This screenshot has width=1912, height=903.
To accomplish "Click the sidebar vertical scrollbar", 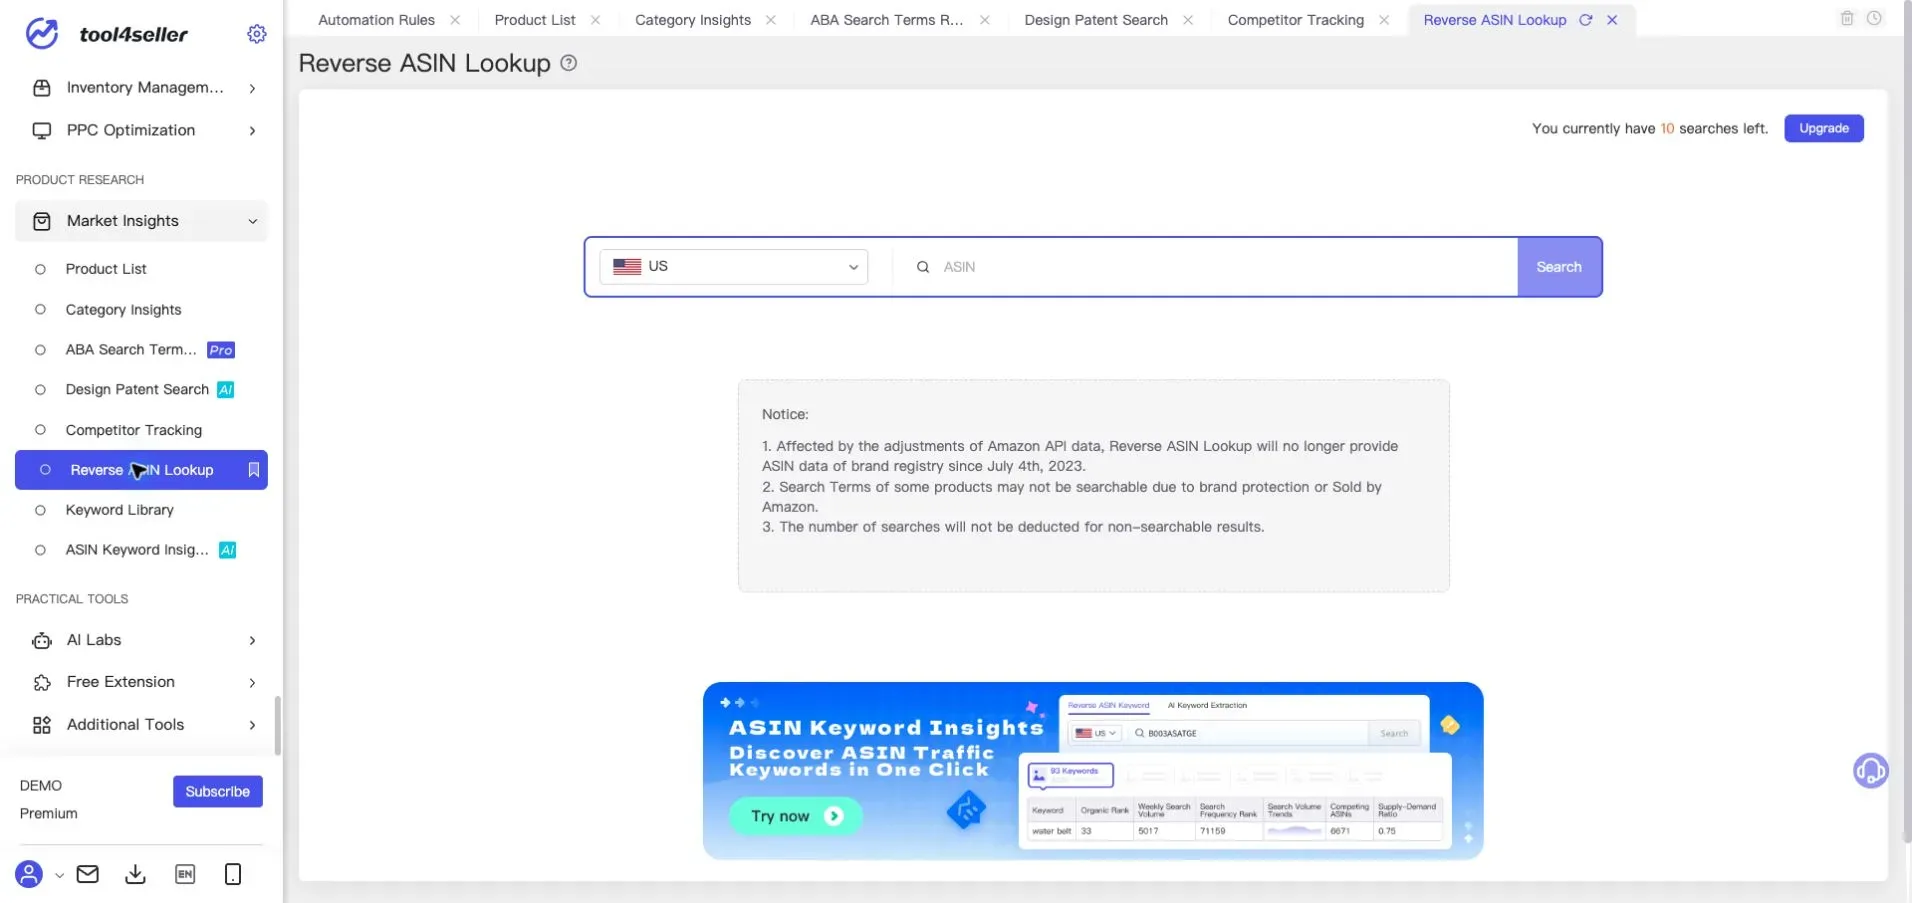I will pos(277,726).
